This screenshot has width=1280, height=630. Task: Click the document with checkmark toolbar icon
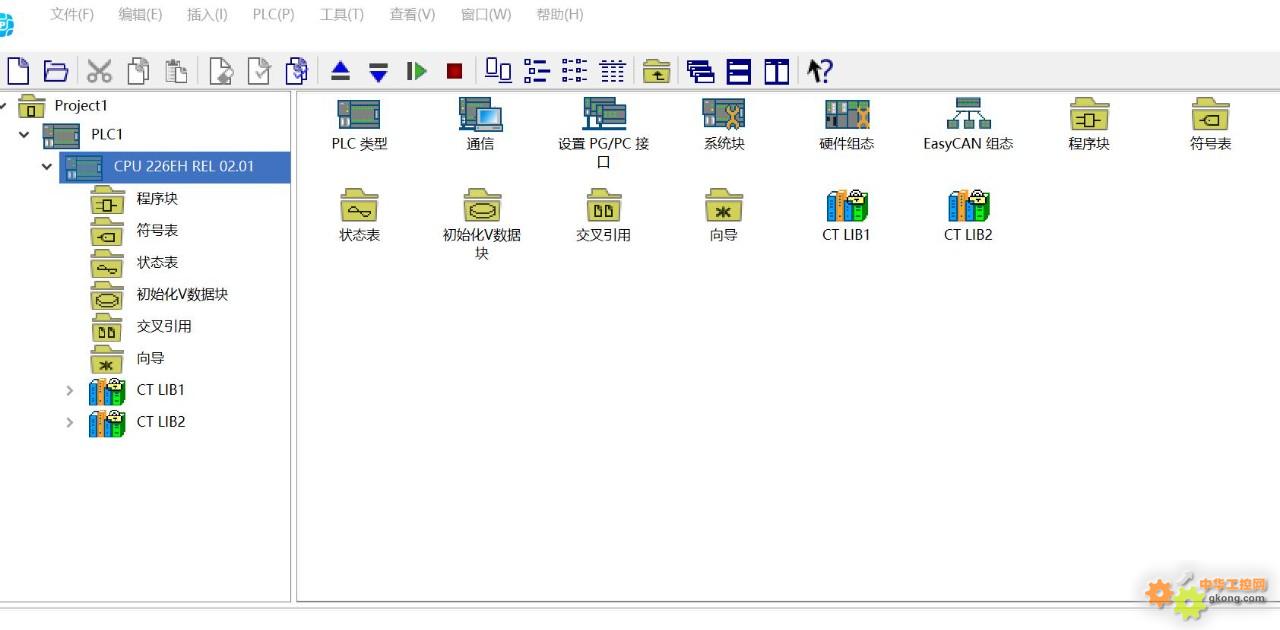[x=259, y=71]
